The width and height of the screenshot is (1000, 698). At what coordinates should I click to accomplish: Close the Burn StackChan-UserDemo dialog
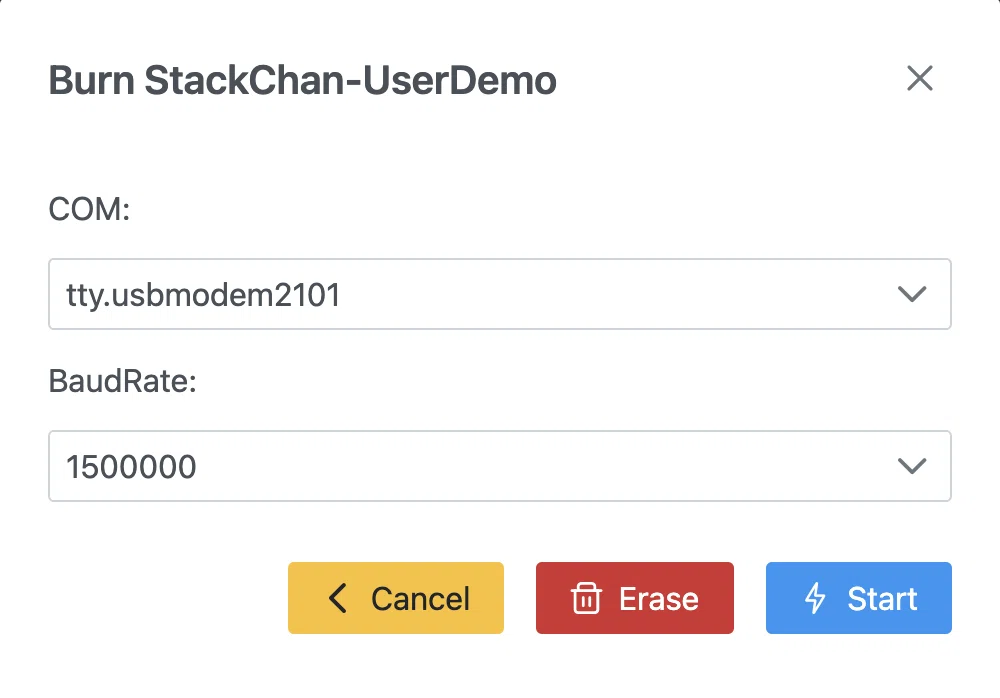[920, 78]
